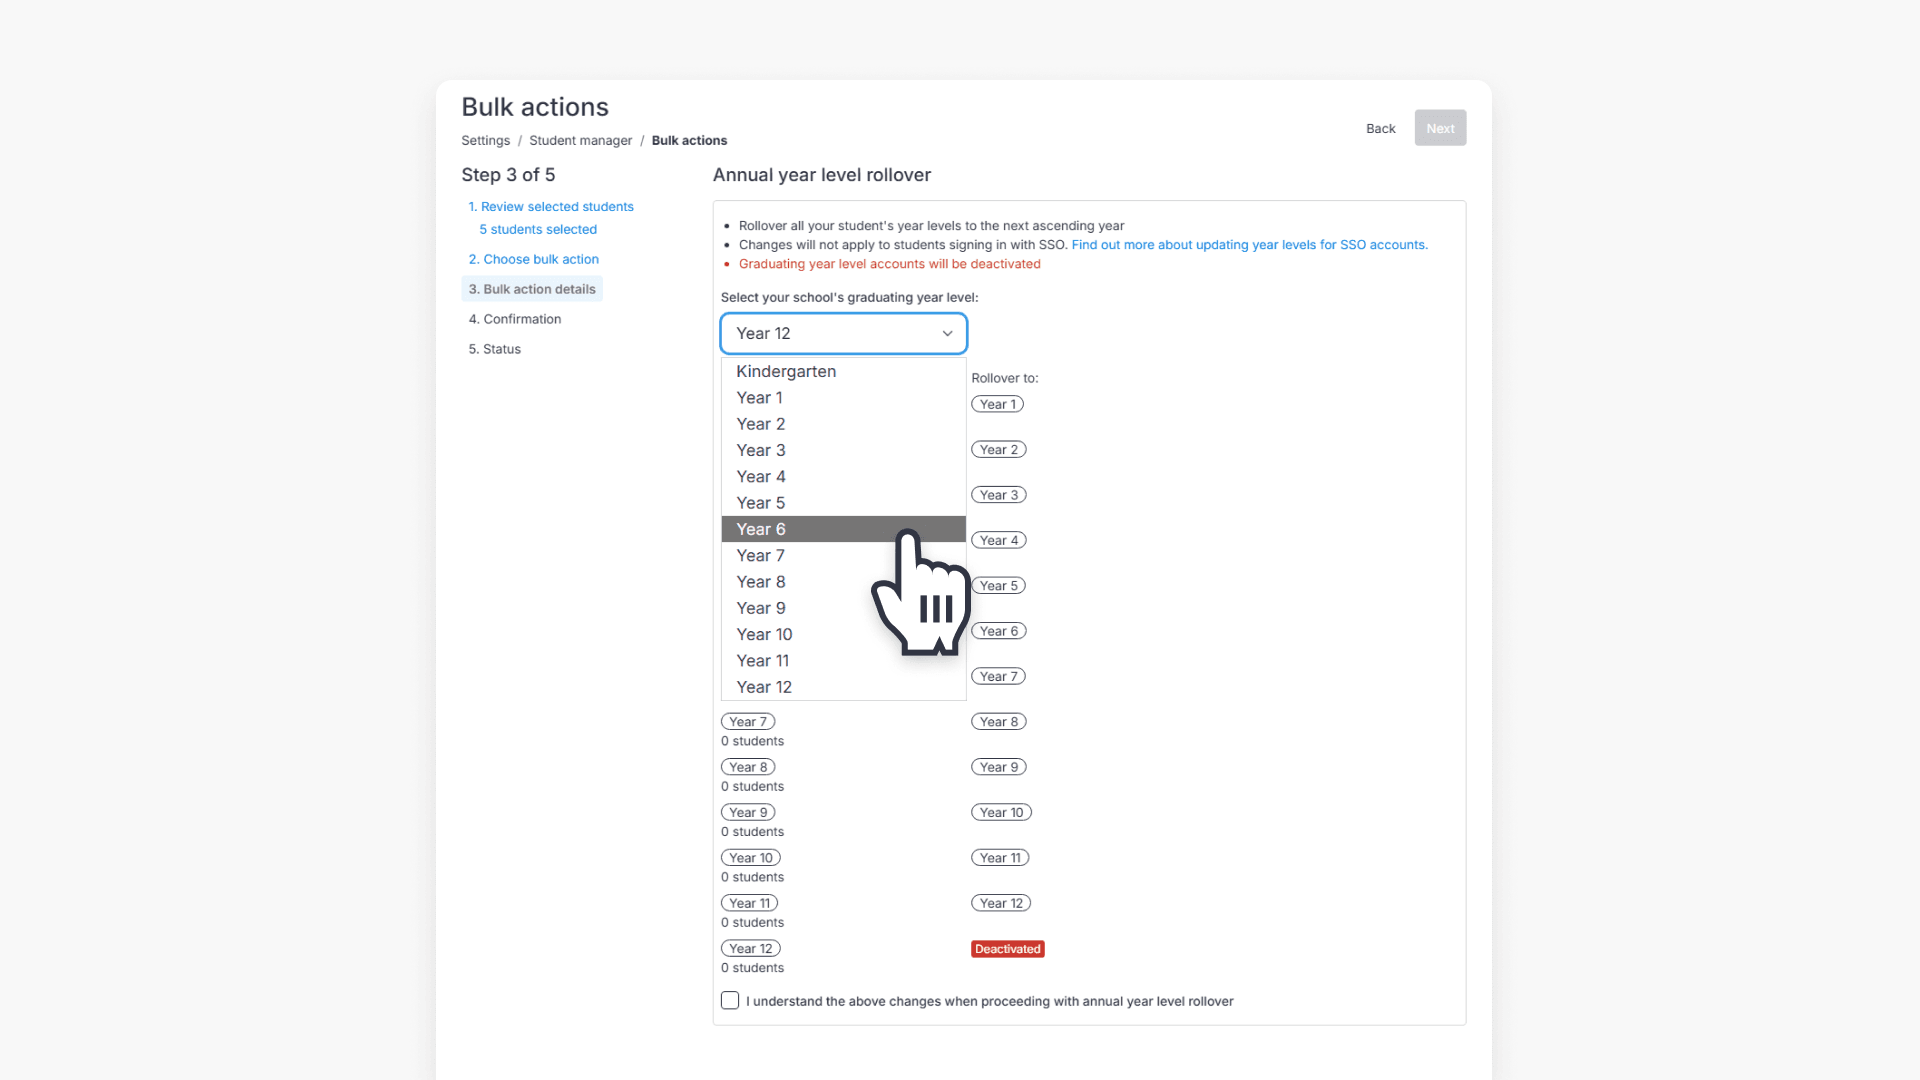Screen dimensions: 1920x1080
Task: Click the Year 1 rollover target tag
Action: [997, 404]
